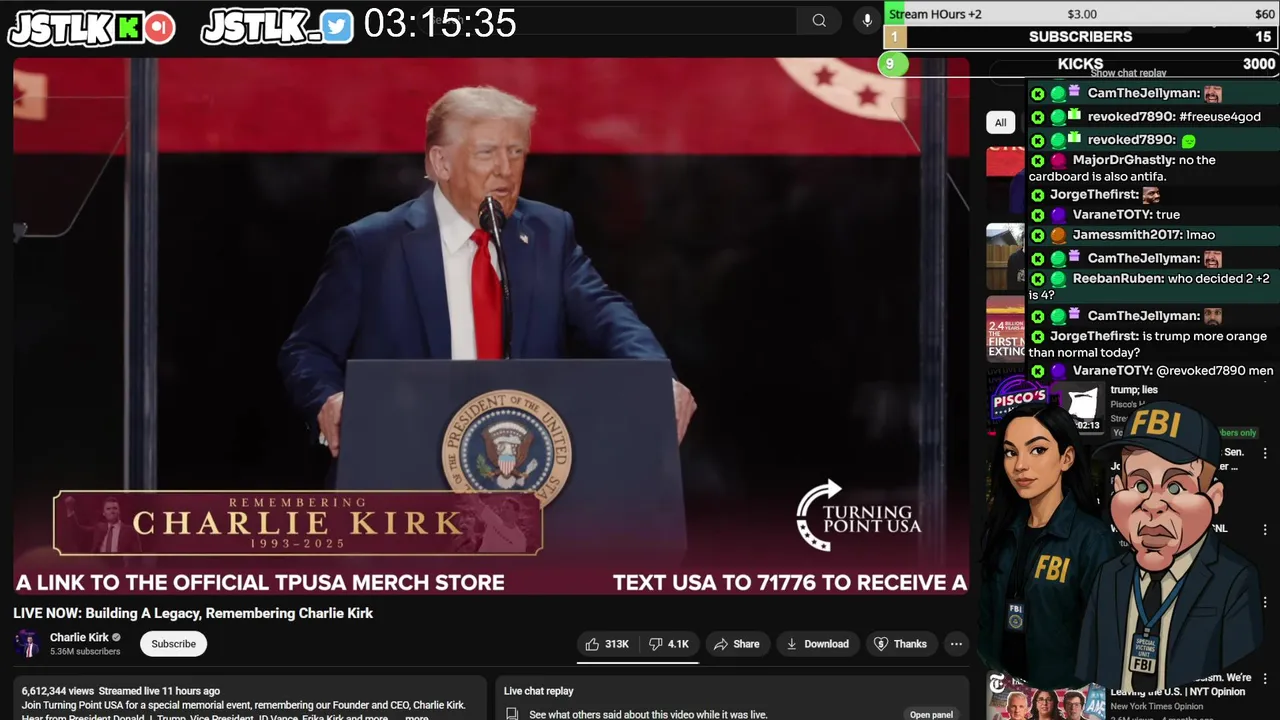This screenshot has height=720, width=1280.
Task: Click the Download button below the video
Action: pos(817,644)
